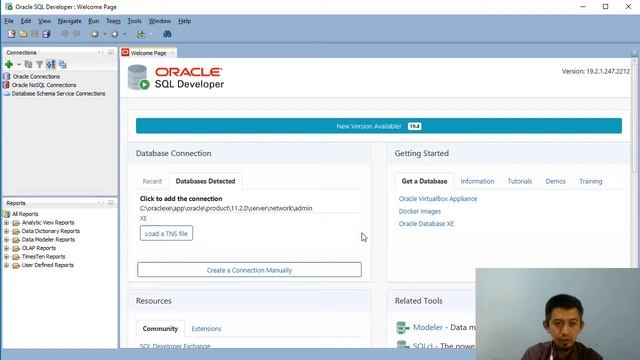Open the File menu
640x360 pixels.
[x=9, y=21]
